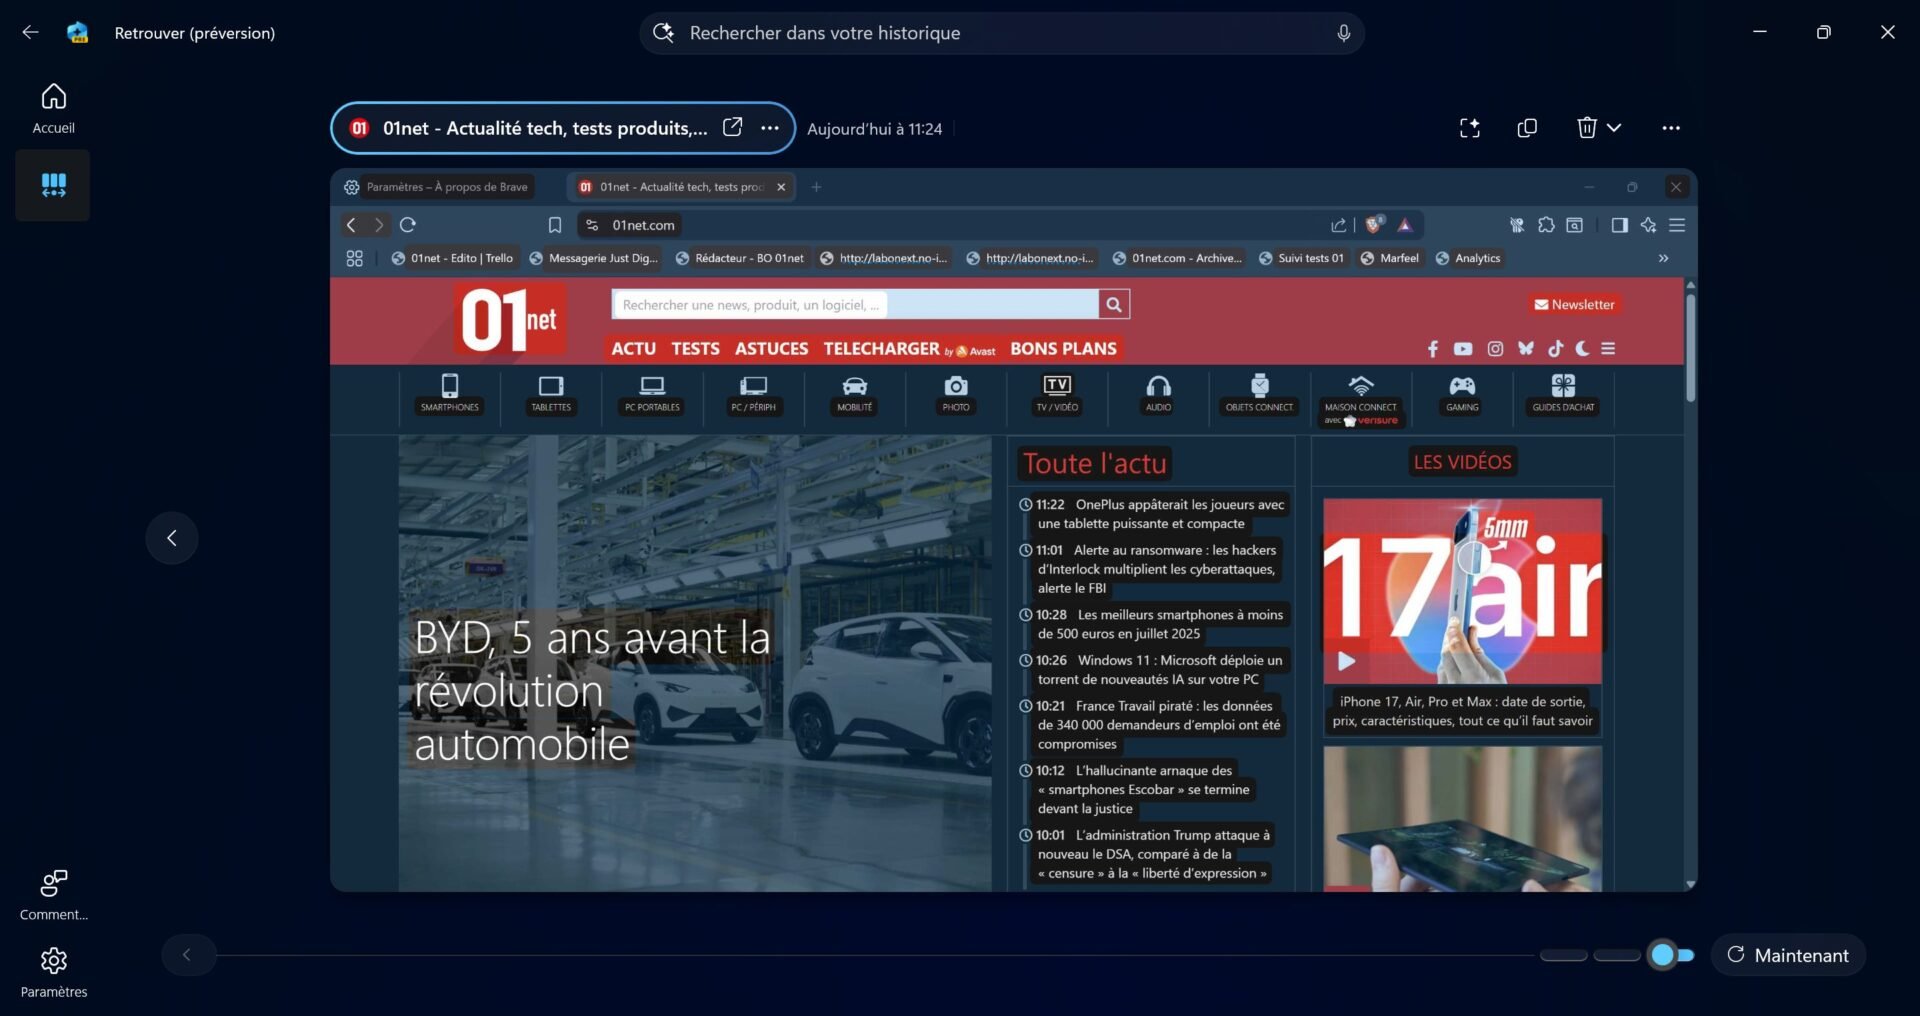This screenshot has width=1920, height=1016.
Task: Bookmark the page in Brave
Action: point(555,225)
